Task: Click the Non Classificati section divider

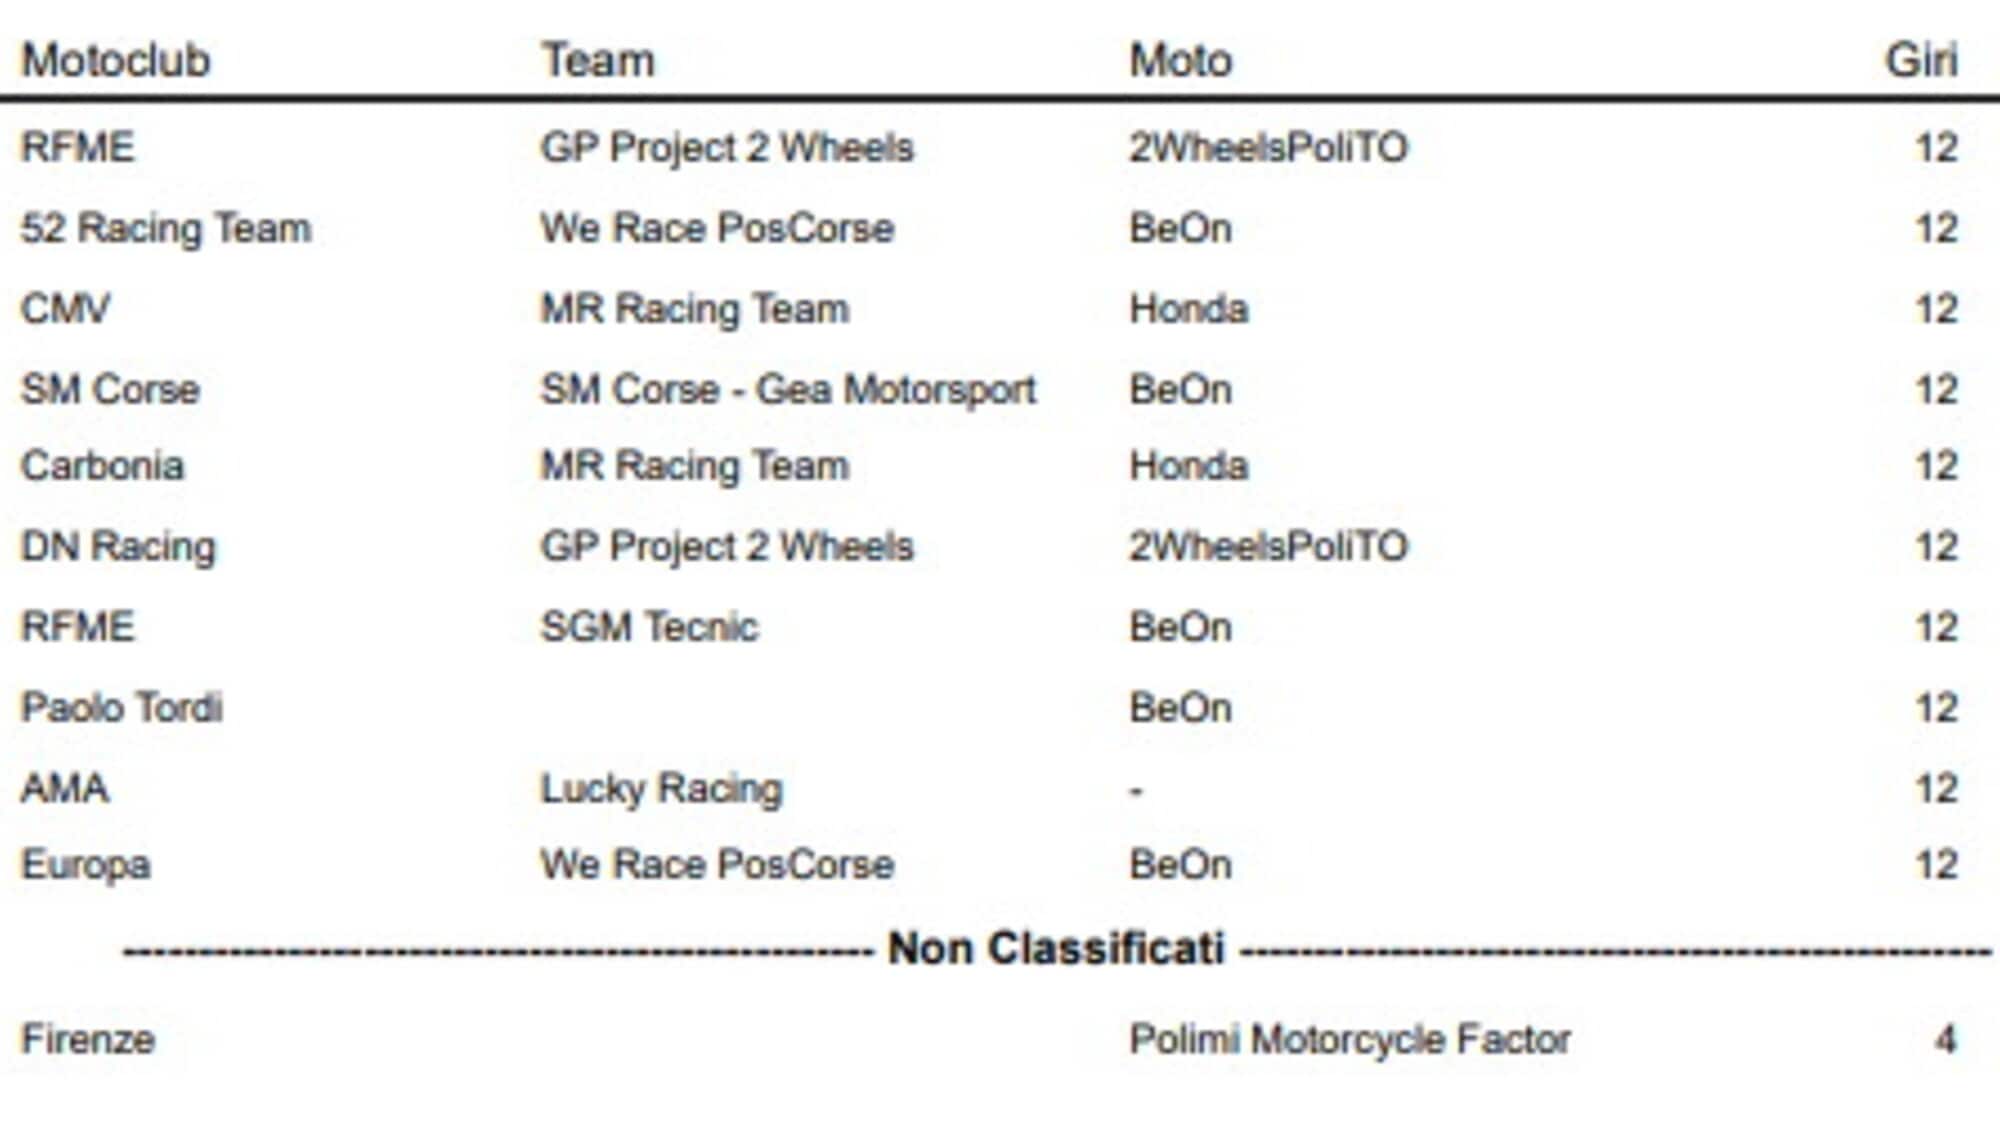Action: pos(1057,948)
